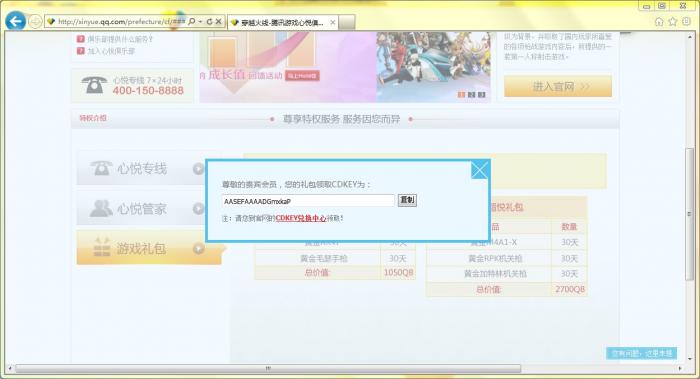
Task: Click the telephone icon beside hotline
Action: pyautogui.click(x=94, y=85)
